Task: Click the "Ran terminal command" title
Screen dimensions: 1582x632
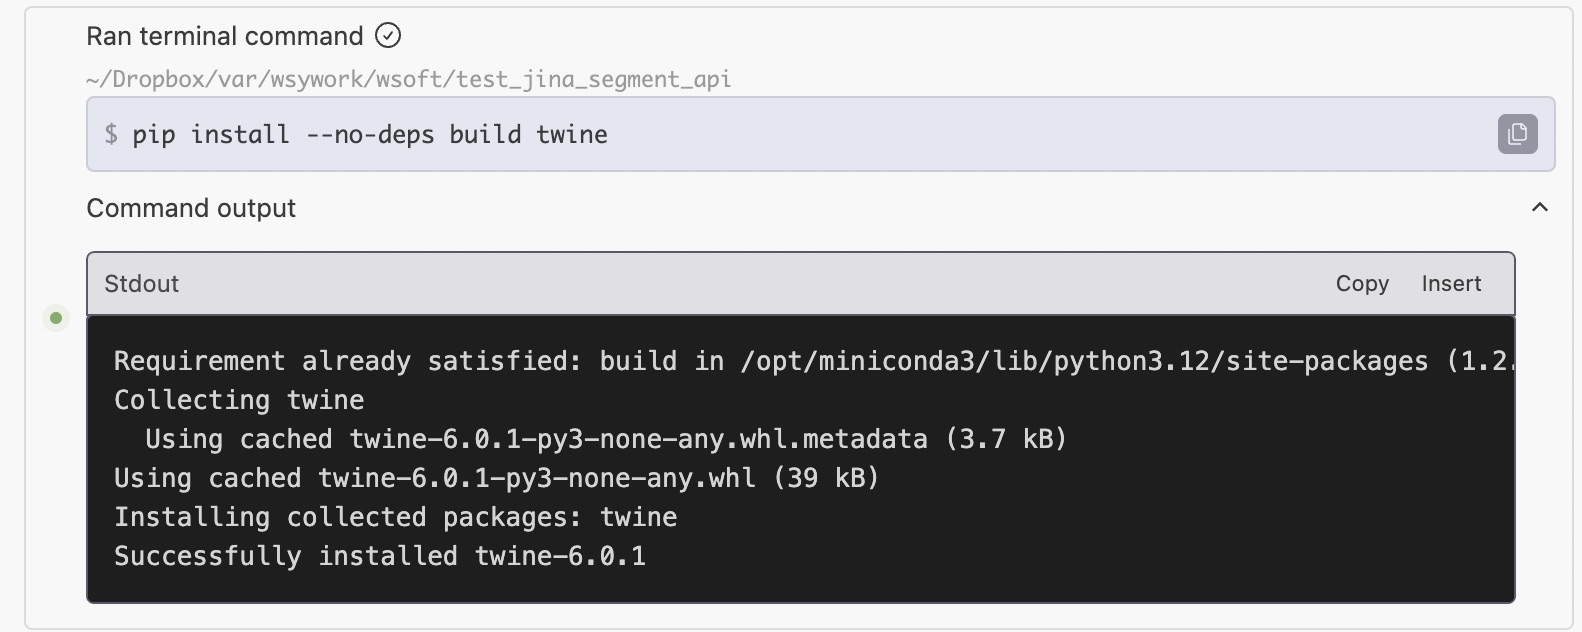Action: click(x=225, y=36)
